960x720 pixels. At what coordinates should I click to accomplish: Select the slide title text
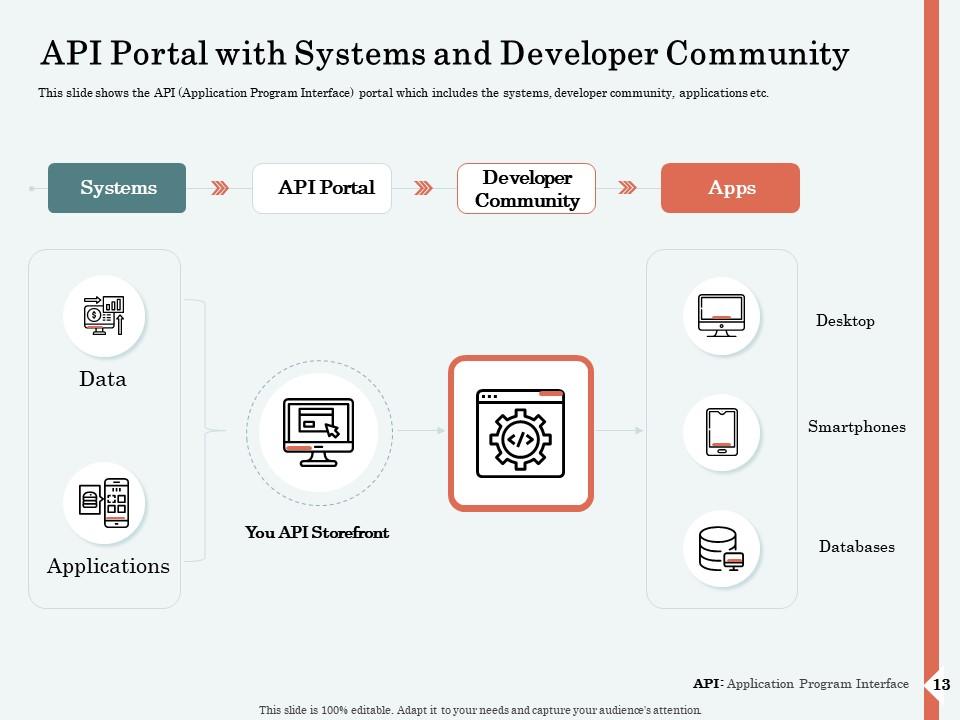443,53
